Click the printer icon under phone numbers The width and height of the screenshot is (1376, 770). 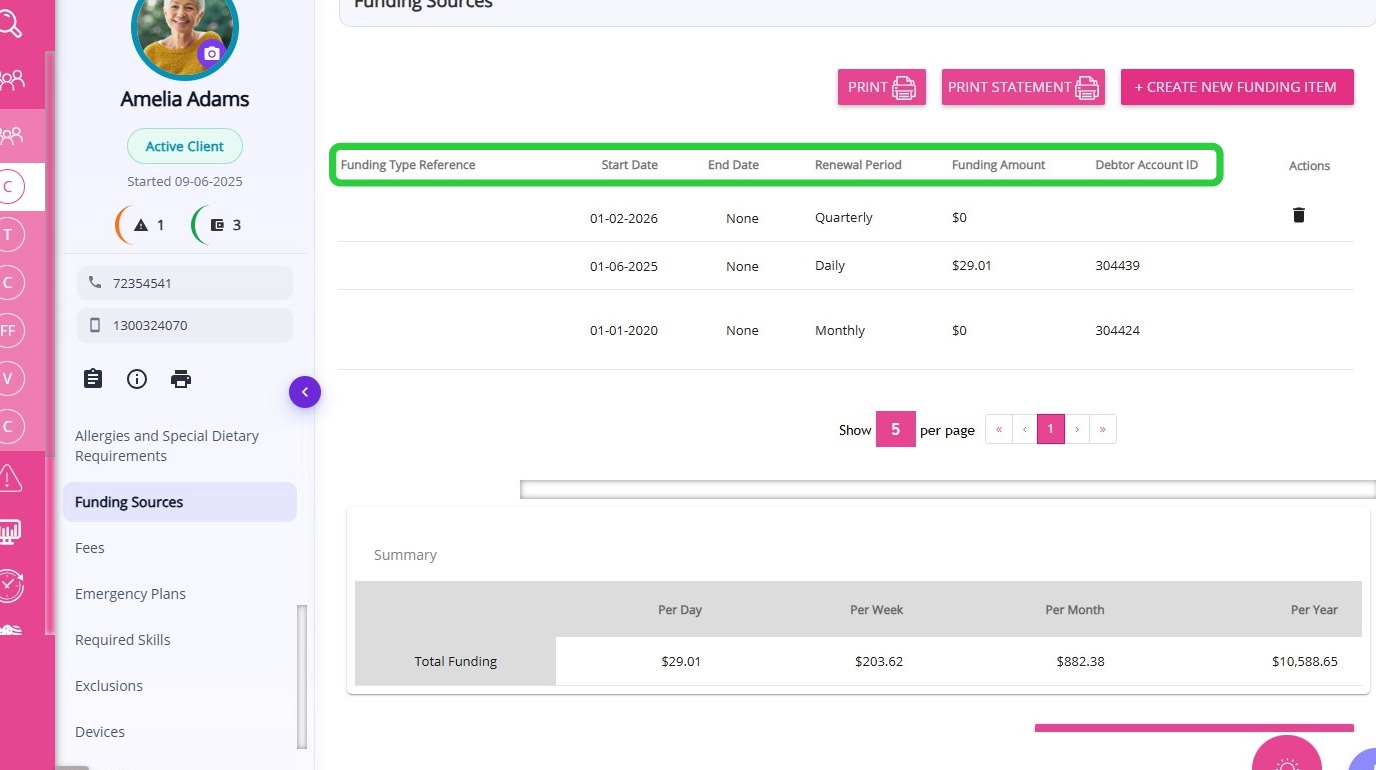pyautogui.click(x=181, y=379)
